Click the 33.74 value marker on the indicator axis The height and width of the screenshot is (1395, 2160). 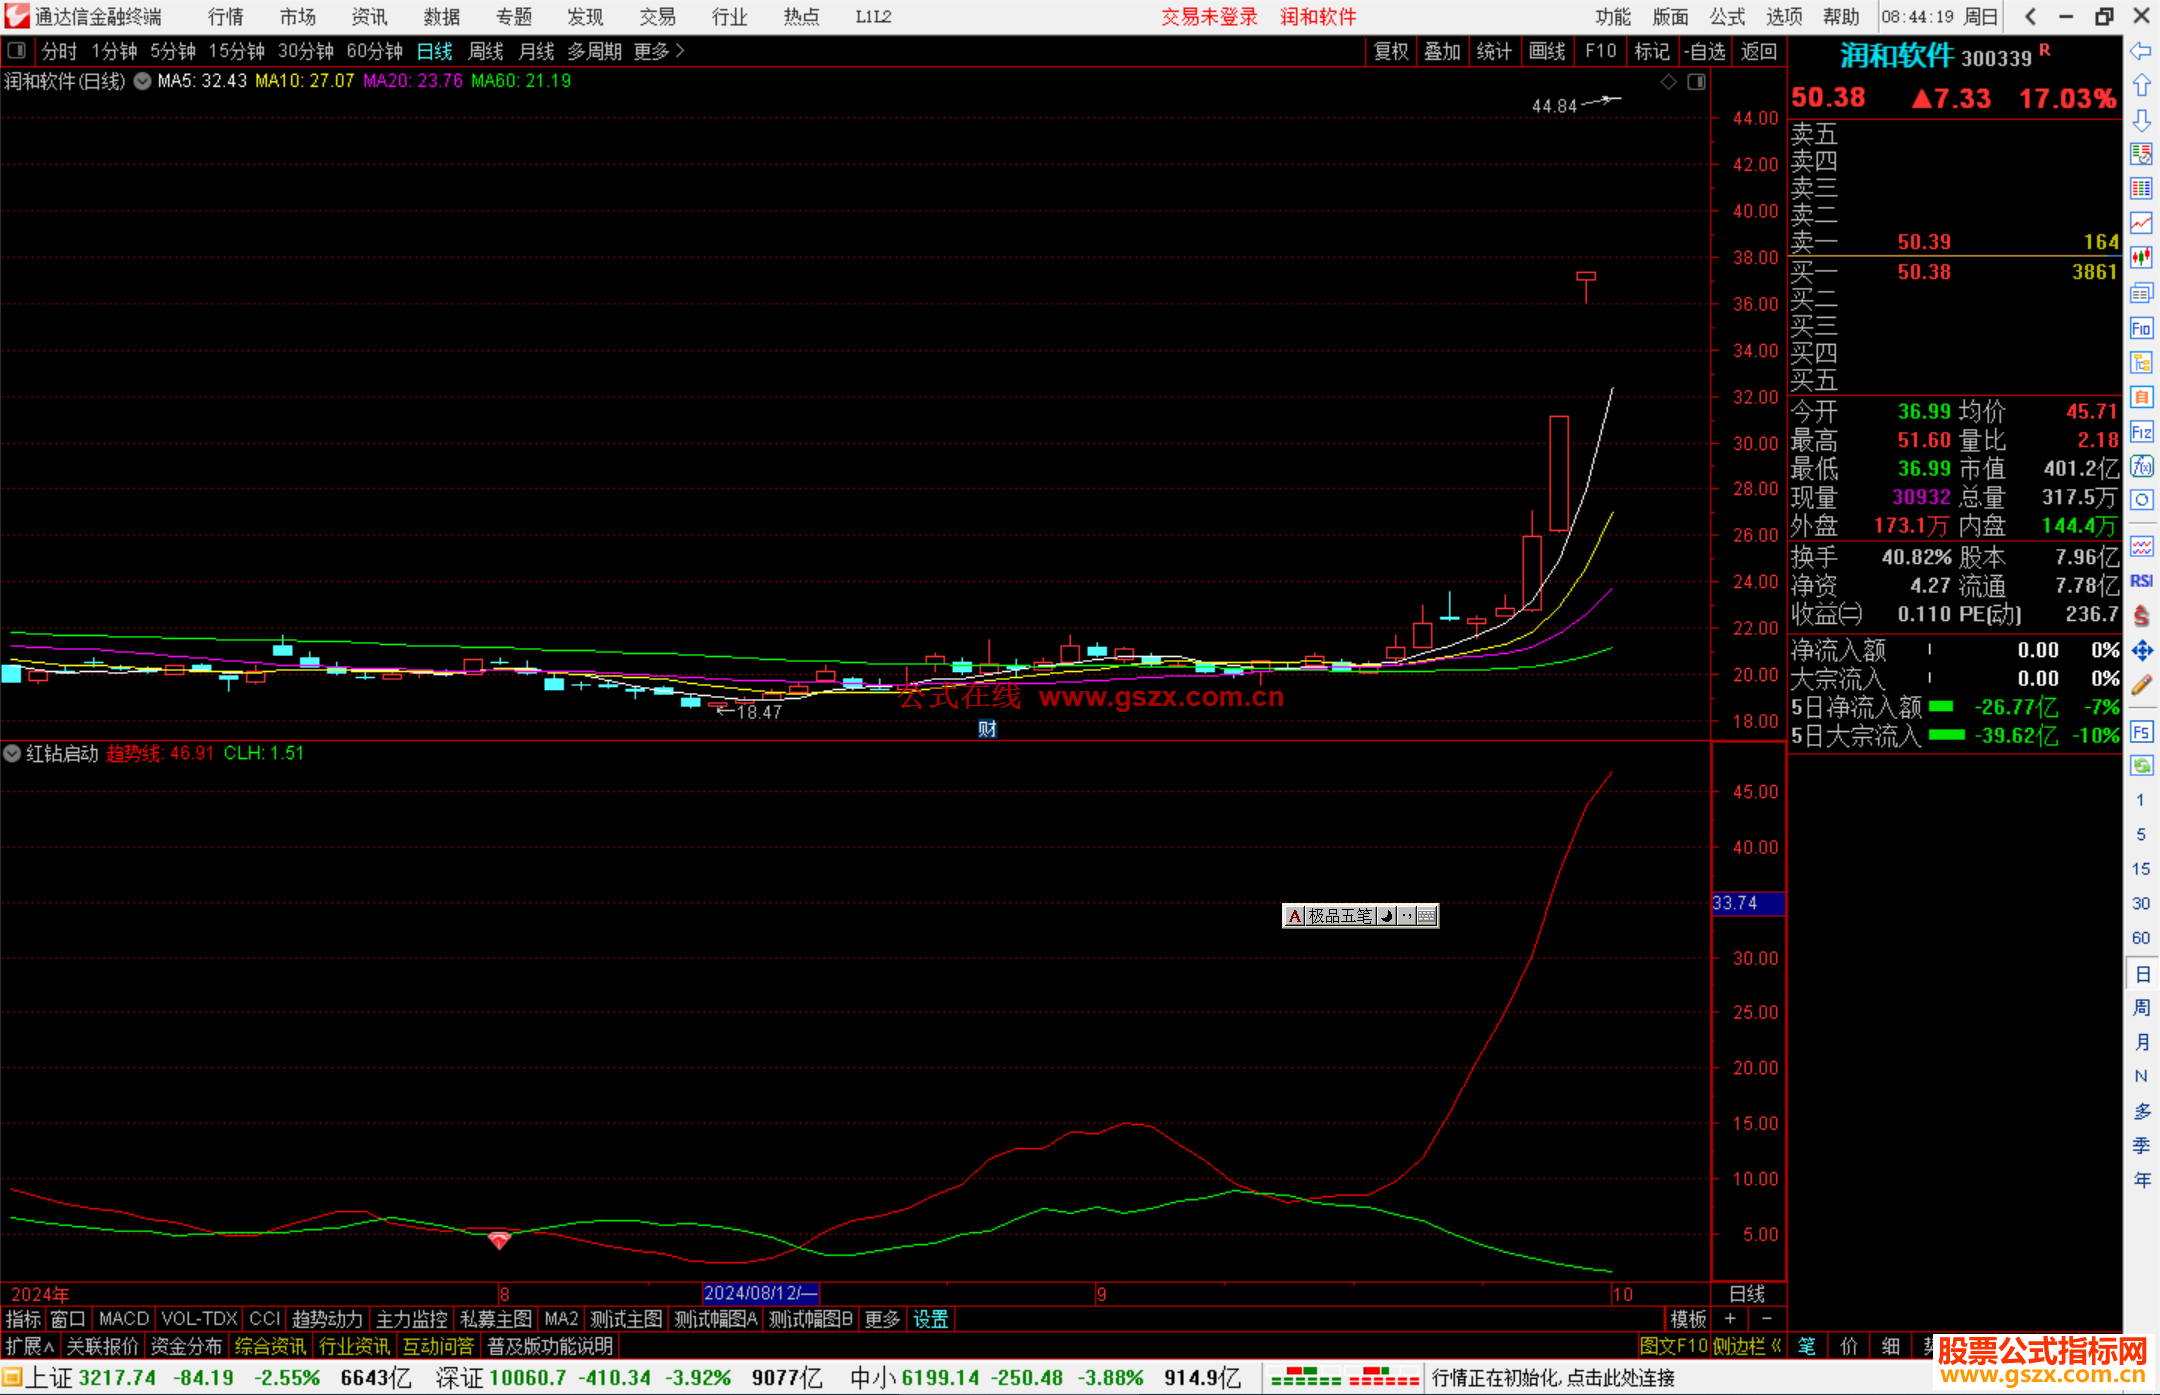coord(1748,903)
